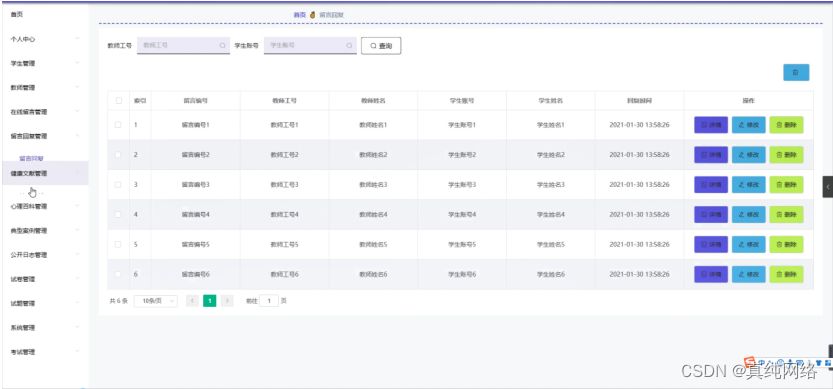Open 详情 for row 留言编号2
This screenshot has height=389, width=833.
pos(711,155)
